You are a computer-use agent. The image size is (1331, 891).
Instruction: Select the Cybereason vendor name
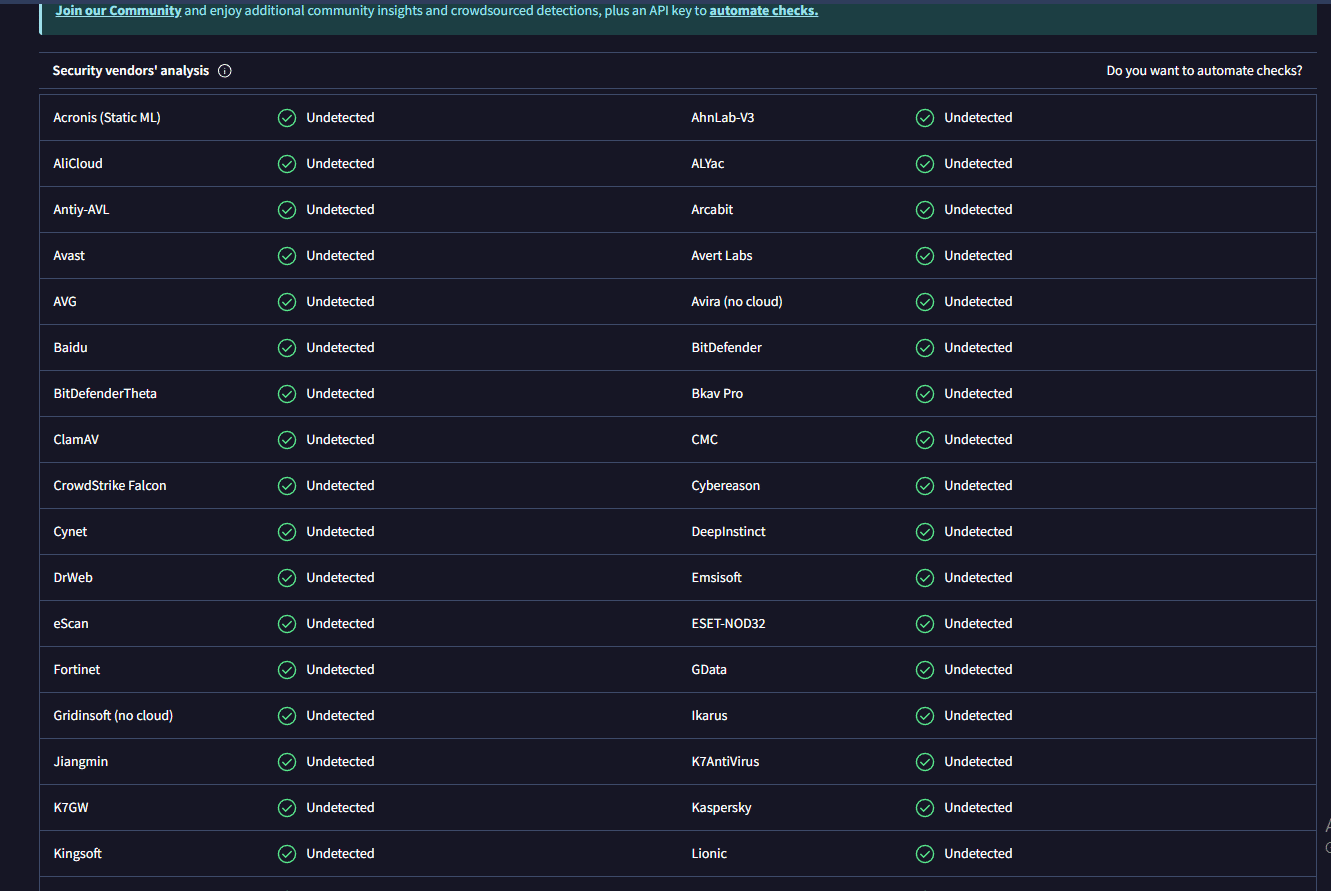coord(726,486)
